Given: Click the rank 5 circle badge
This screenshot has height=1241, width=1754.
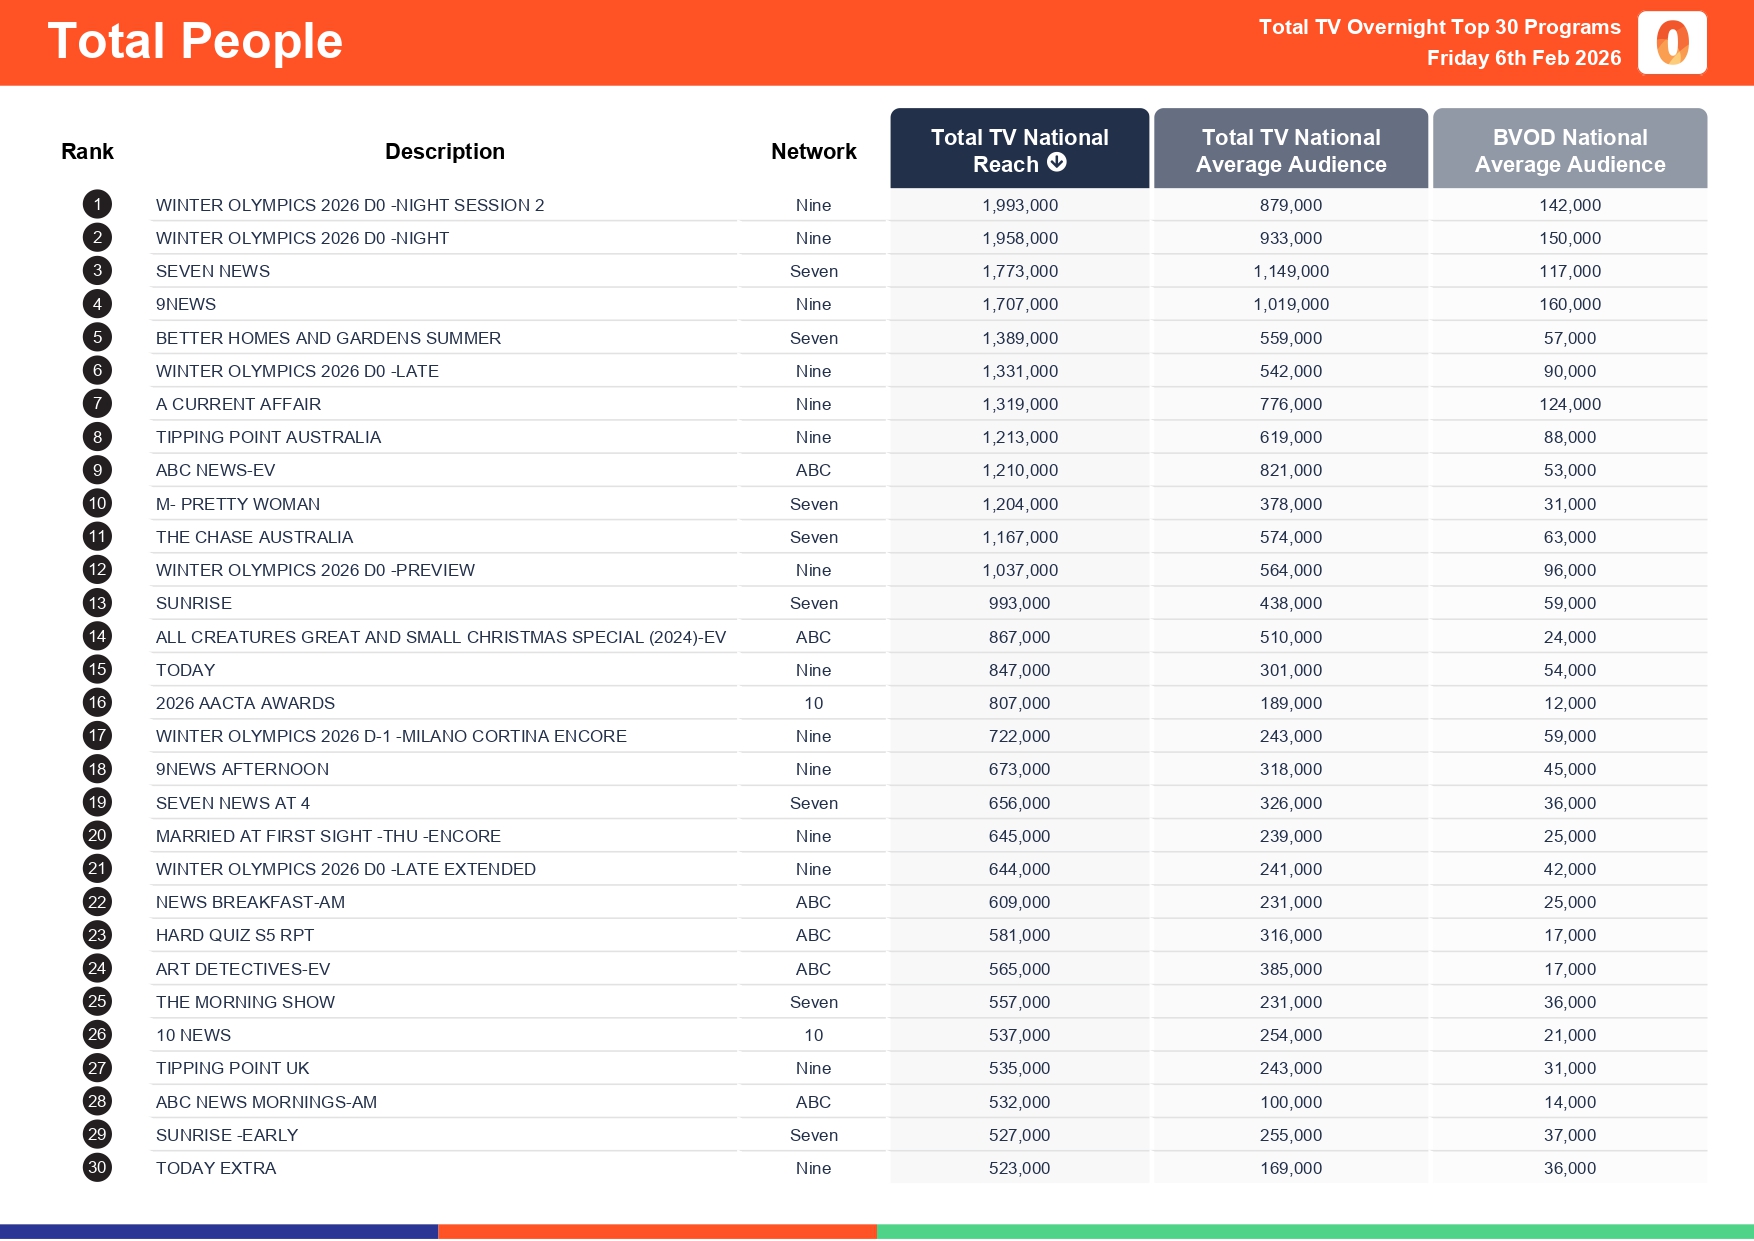Looking at the screenshot, I should pos(97,338).
